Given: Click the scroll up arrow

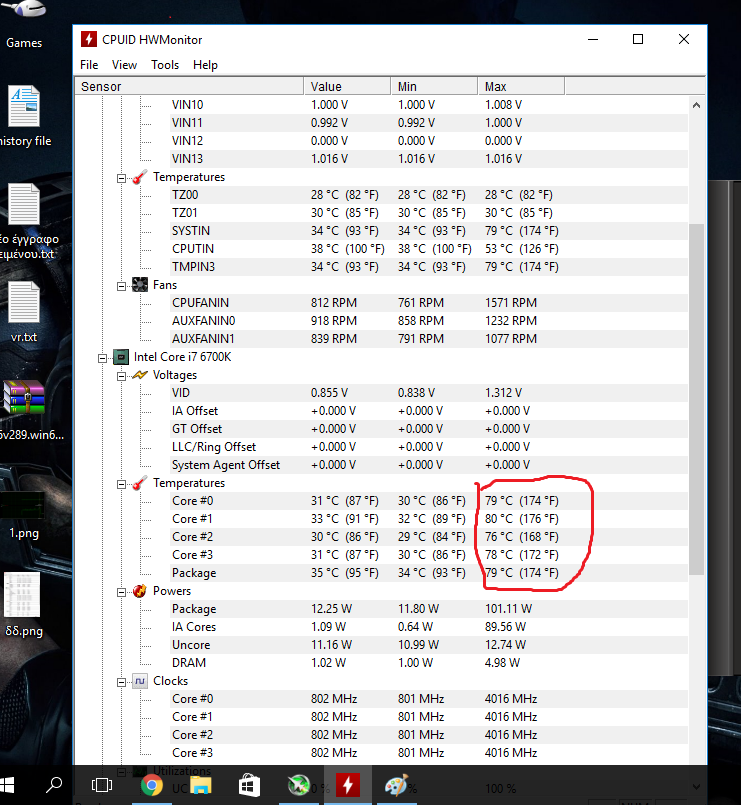Looking at the screenshot, I should (696, 105).
